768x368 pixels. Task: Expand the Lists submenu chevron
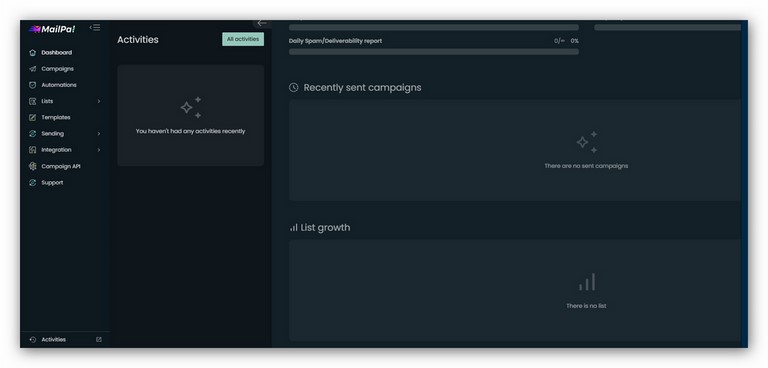[x=99, y=101]
